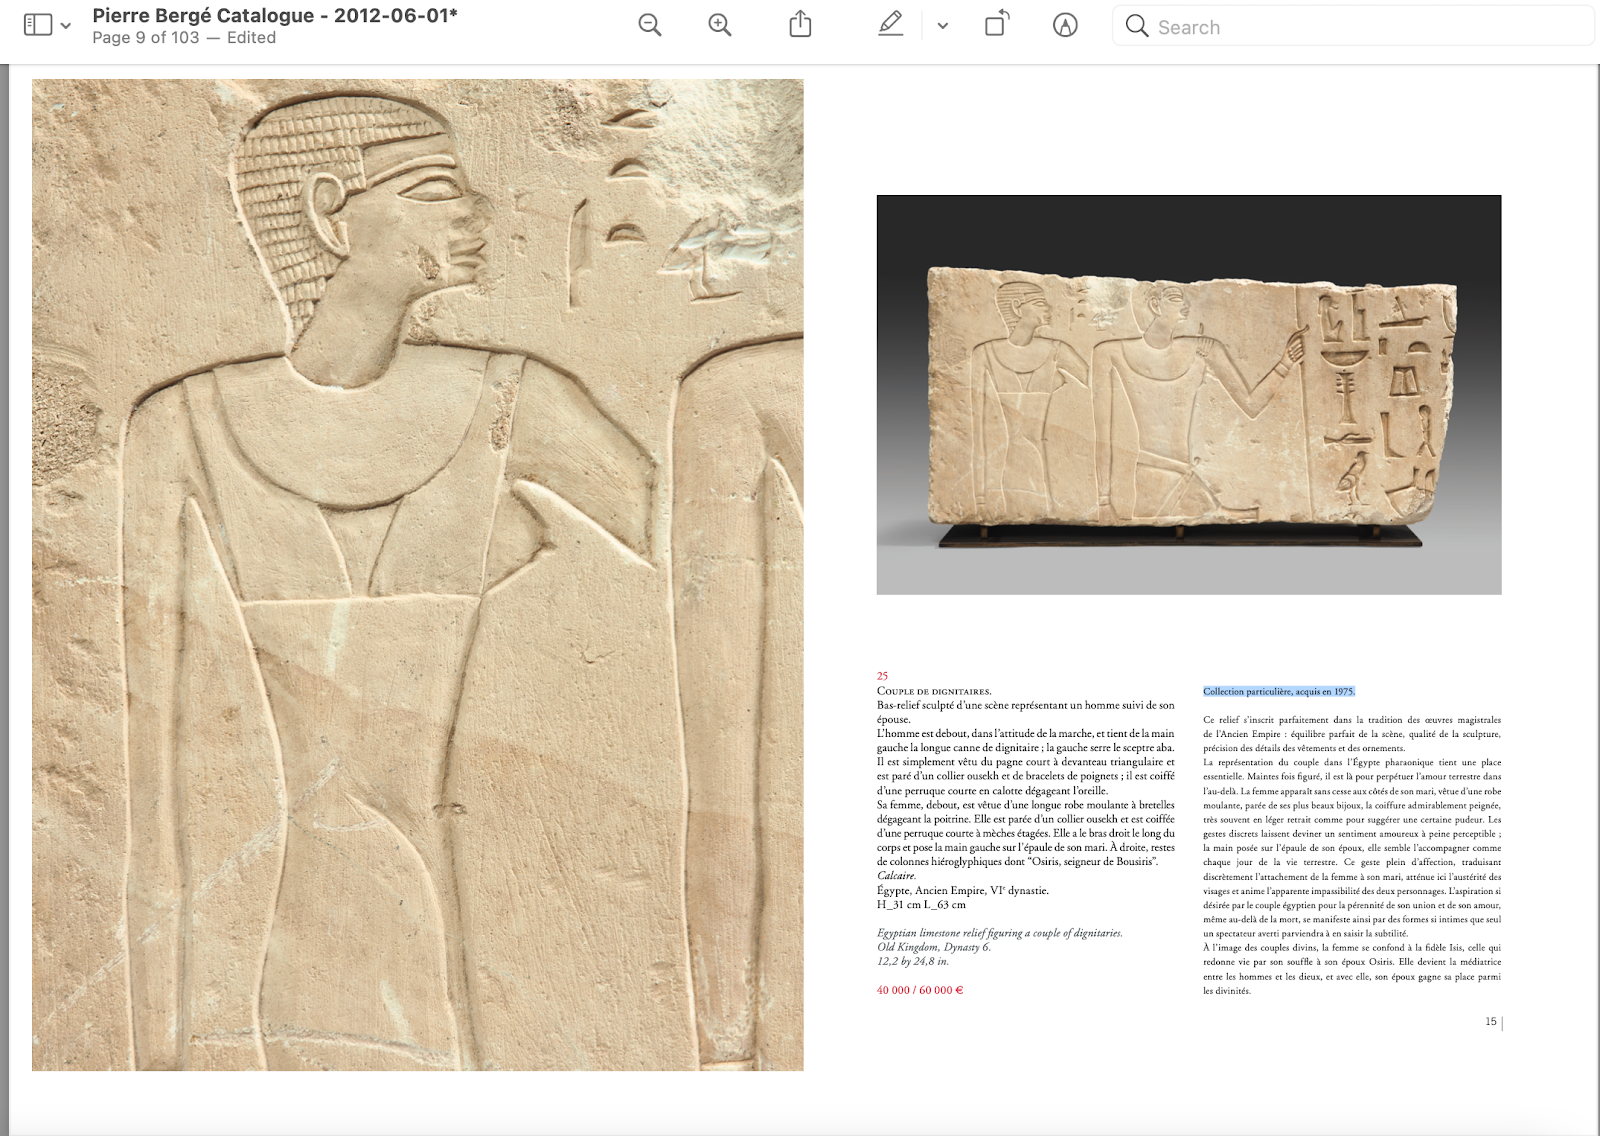Click the italic text Old Kingdom, Dynasty 6
The width and height of the screenshot is (1600, 1136).
point(934,947)
